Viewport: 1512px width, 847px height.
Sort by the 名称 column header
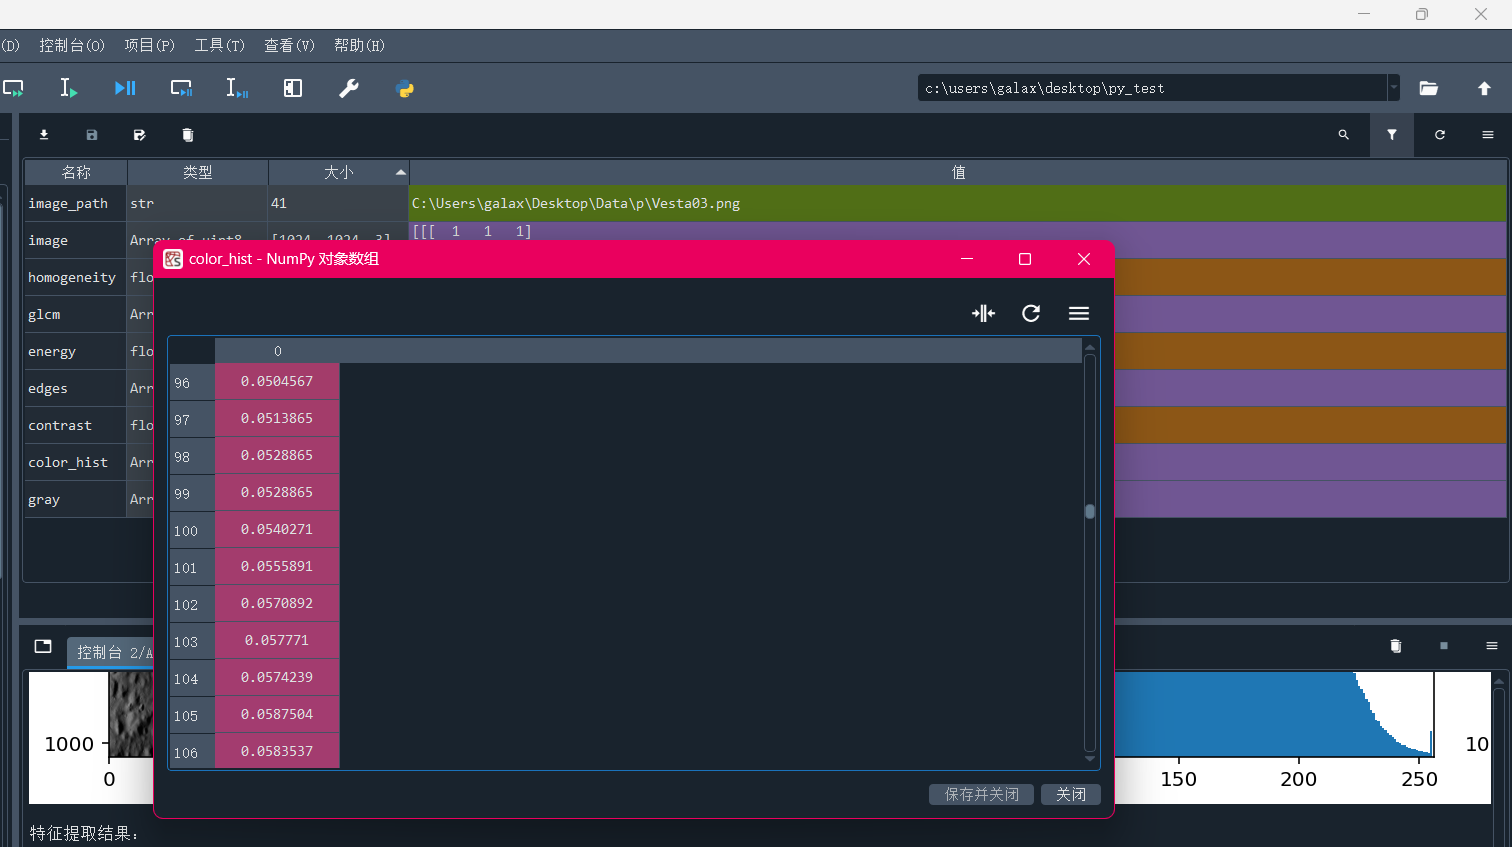pyautogui.click(x=76, y=172)
